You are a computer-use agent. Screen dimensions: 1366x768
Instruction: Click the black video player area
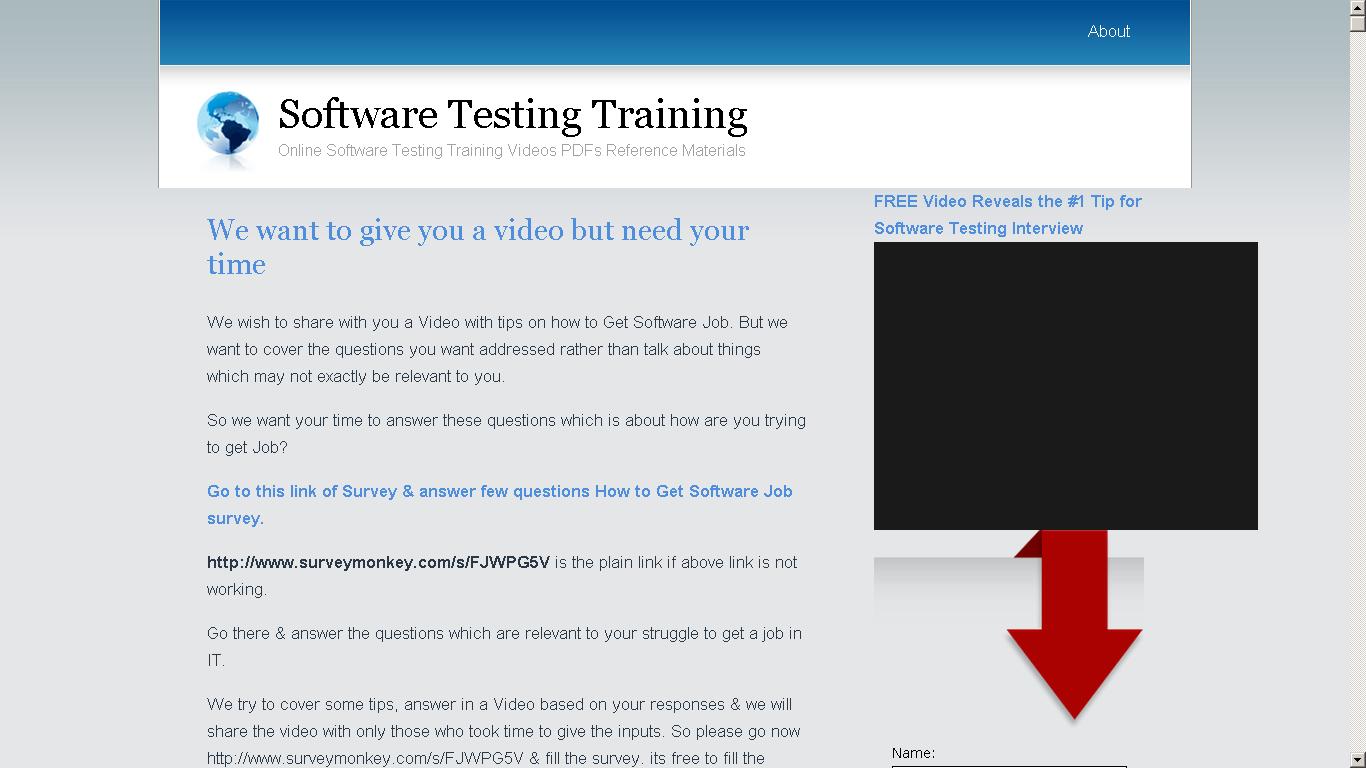pos(1066,386)
